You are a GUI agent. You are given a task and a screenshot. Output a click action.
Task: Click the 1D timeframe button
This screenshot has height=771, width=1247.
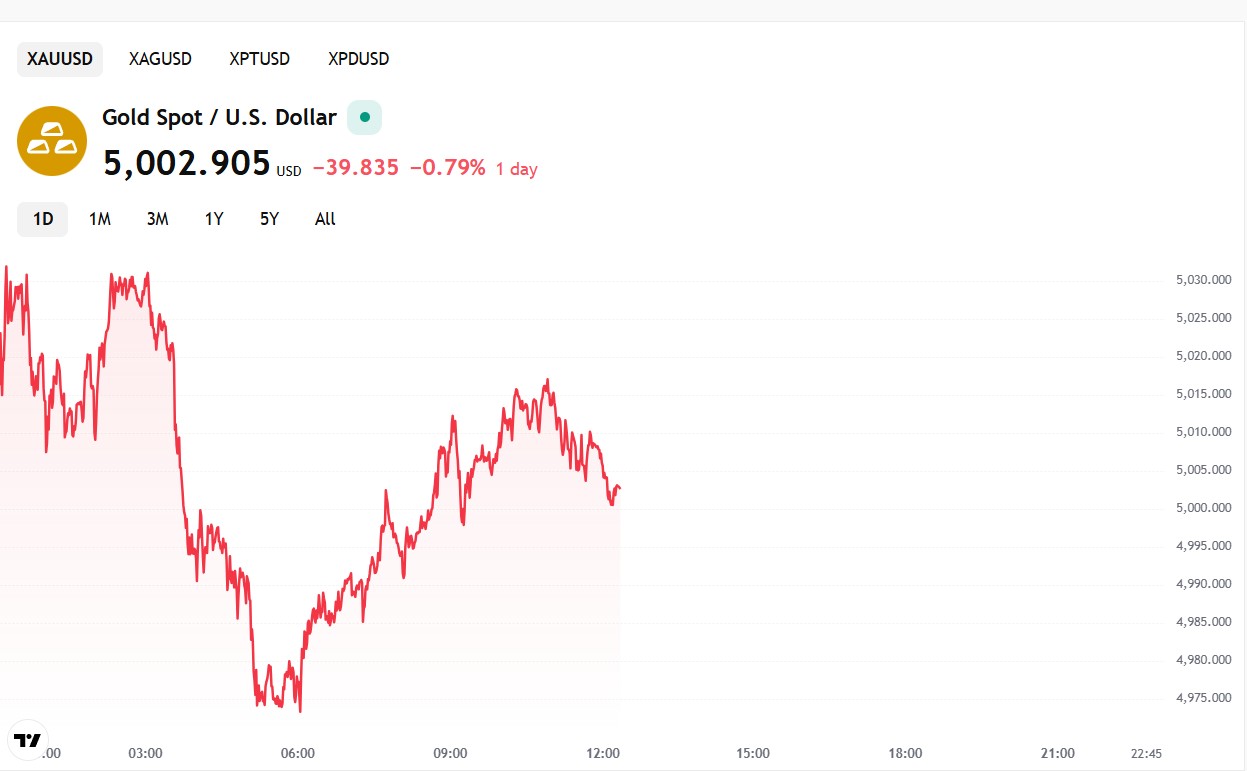(42, 218)
